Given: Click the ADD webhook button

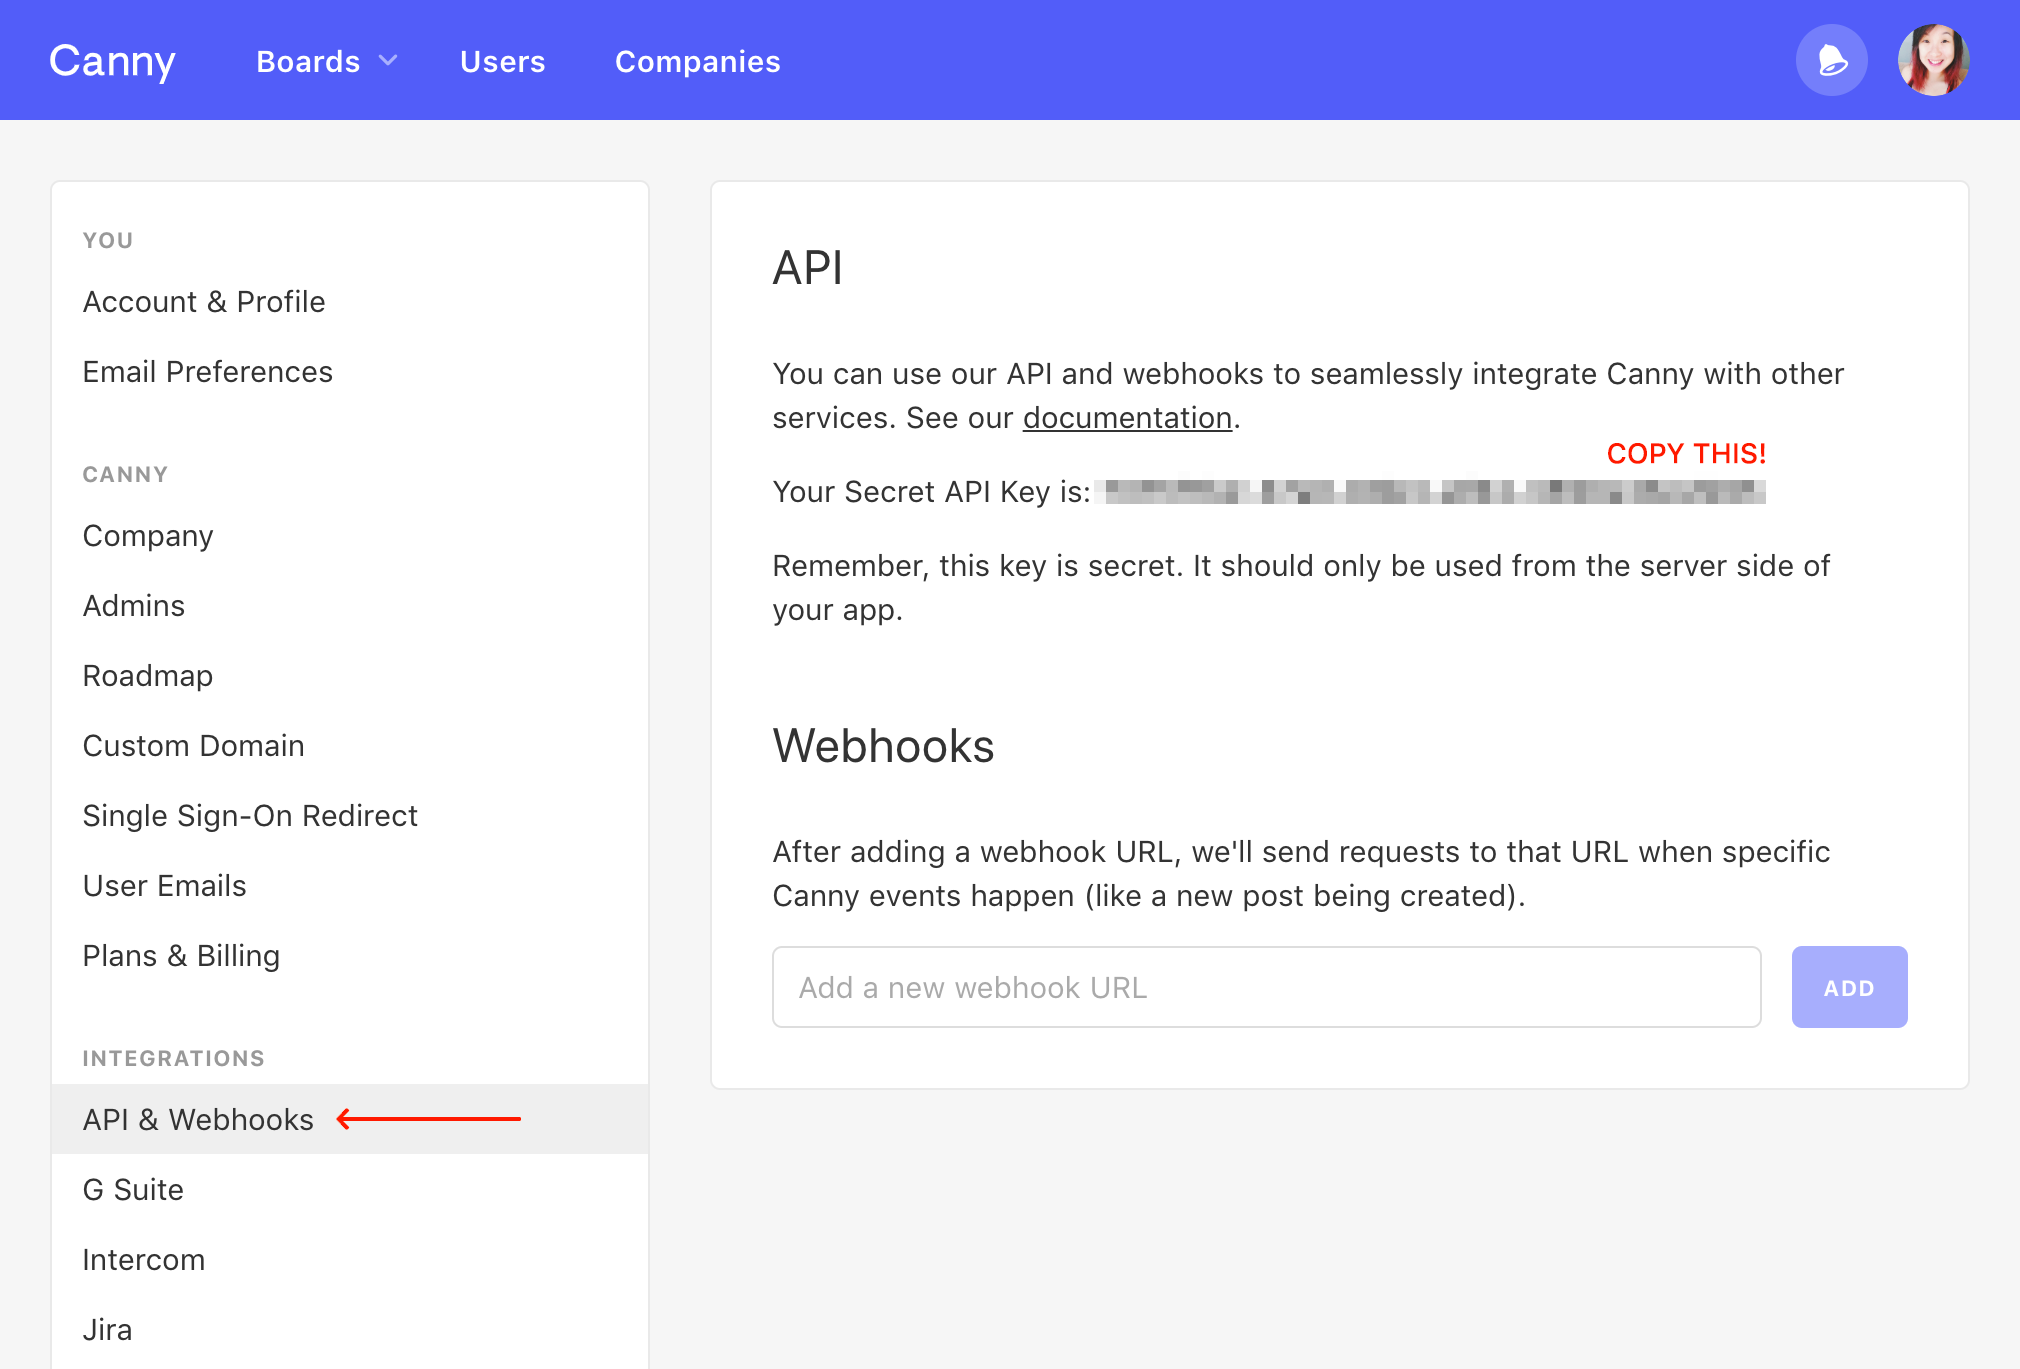Looking at the screenshot, I should tap(1849, 987).
